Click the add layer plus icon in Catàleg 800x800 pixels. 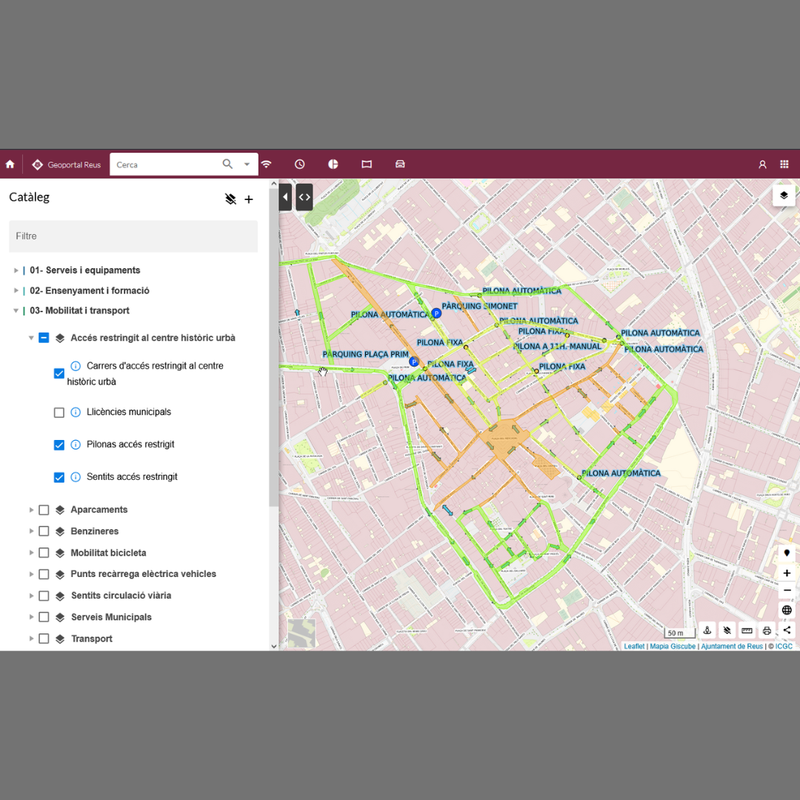249,199
